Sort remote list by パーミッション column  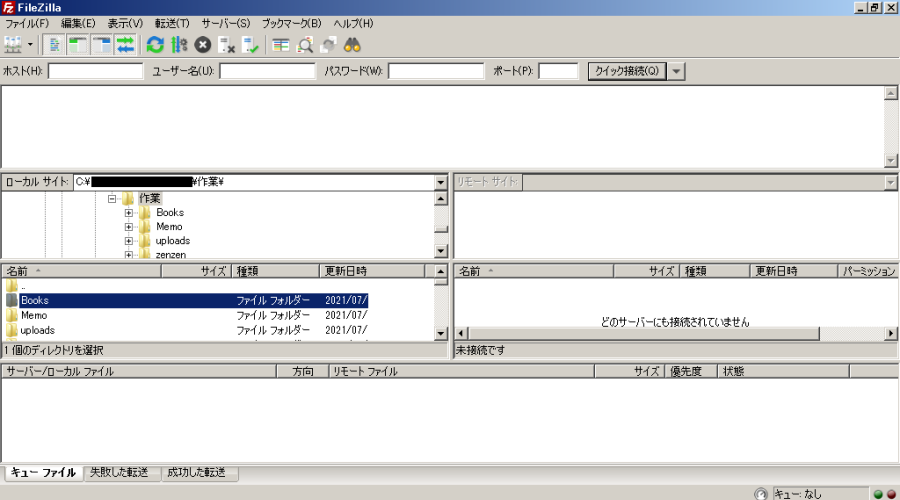point(868,271)
